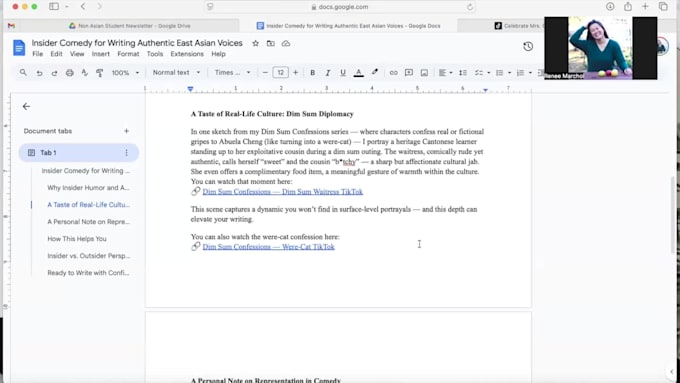
Task: Open the Edit menu
Action: click(x=56, y=54)
